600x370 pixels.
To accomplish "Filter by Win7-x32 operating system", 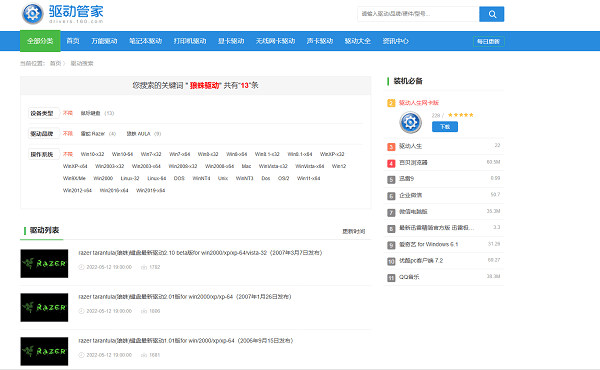I will (x=151, y=154).
